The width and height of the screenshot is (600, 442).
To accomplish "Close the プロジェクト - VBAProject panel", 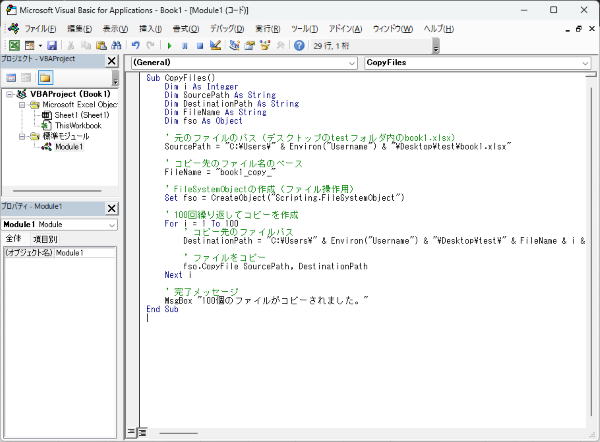I will click(111, 61).
